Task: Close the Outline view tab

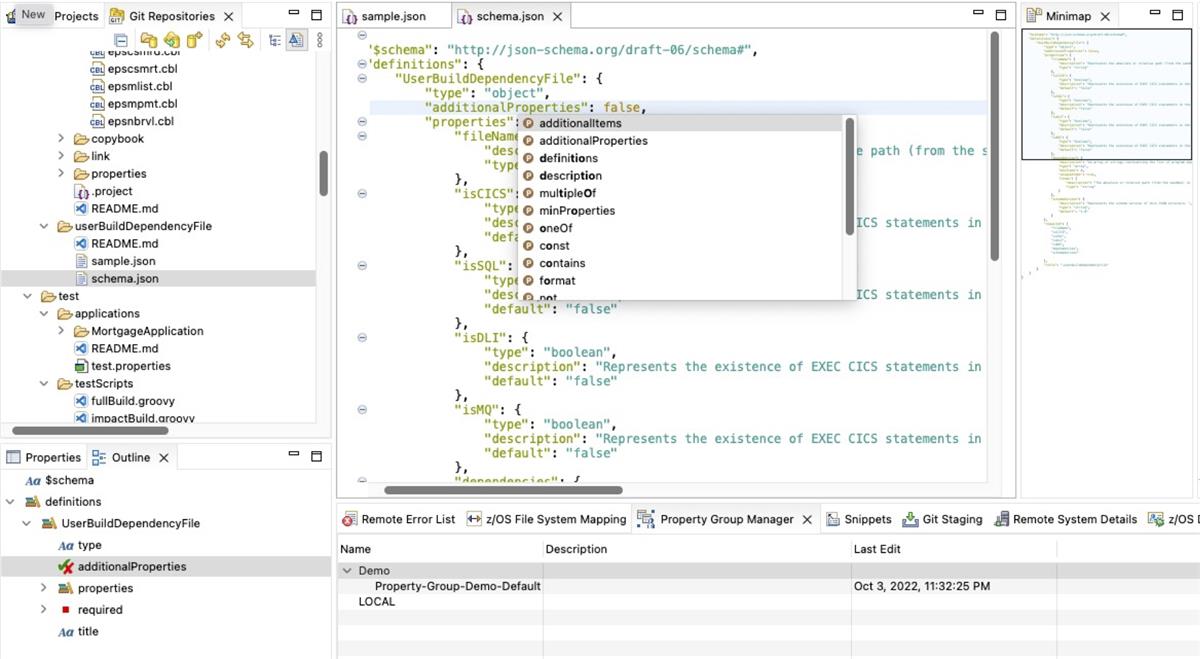Action: 164,457
